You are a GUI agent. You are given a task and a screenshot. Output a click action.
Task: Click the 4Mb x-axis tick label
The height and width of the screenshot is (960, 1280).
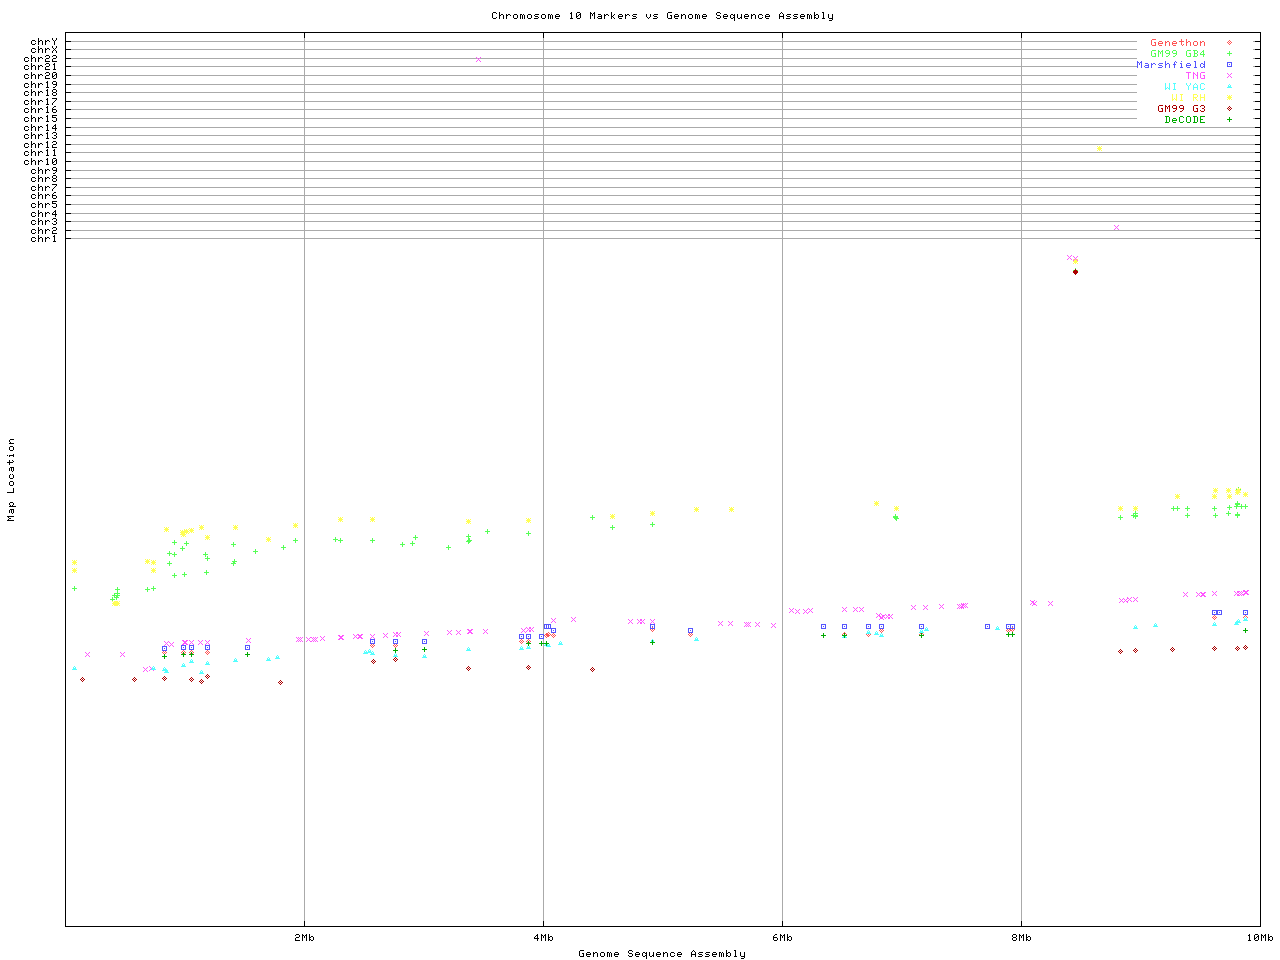(543, 938)
